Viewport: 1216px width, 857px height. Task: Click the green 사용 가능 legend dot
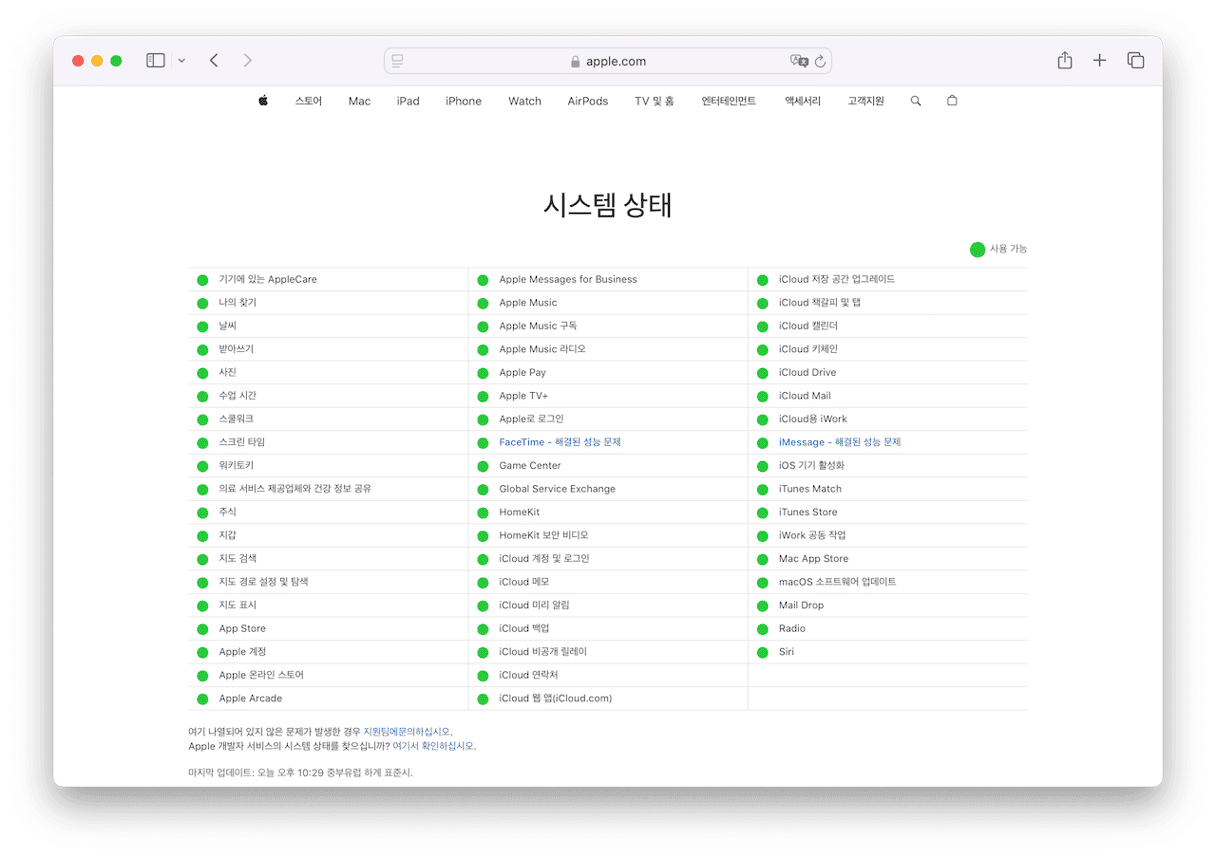tap(977, 249)
